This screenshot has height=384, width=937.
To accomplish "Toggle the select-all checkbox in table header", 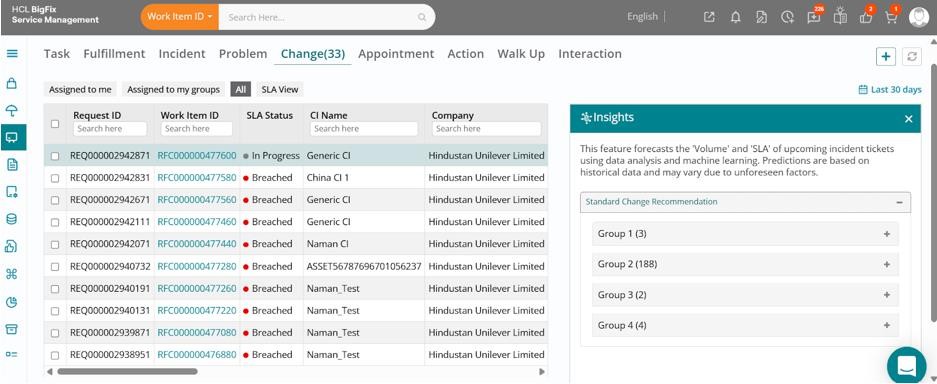I will point(55,124).
